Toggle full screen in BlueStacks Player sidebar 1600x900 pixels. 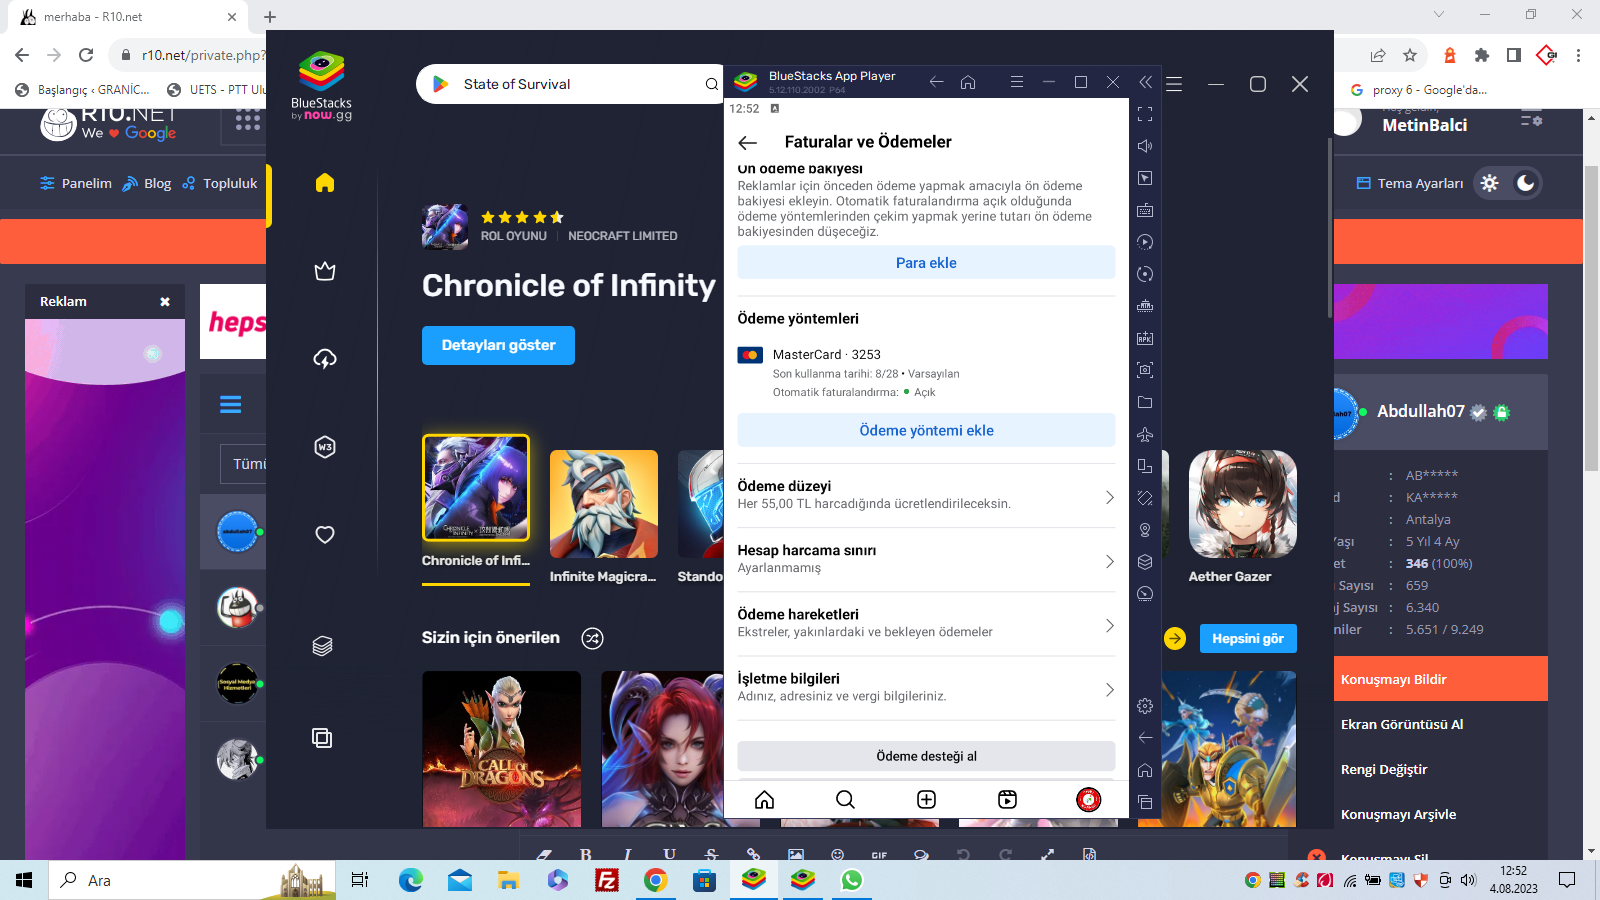click(1145, 114)
